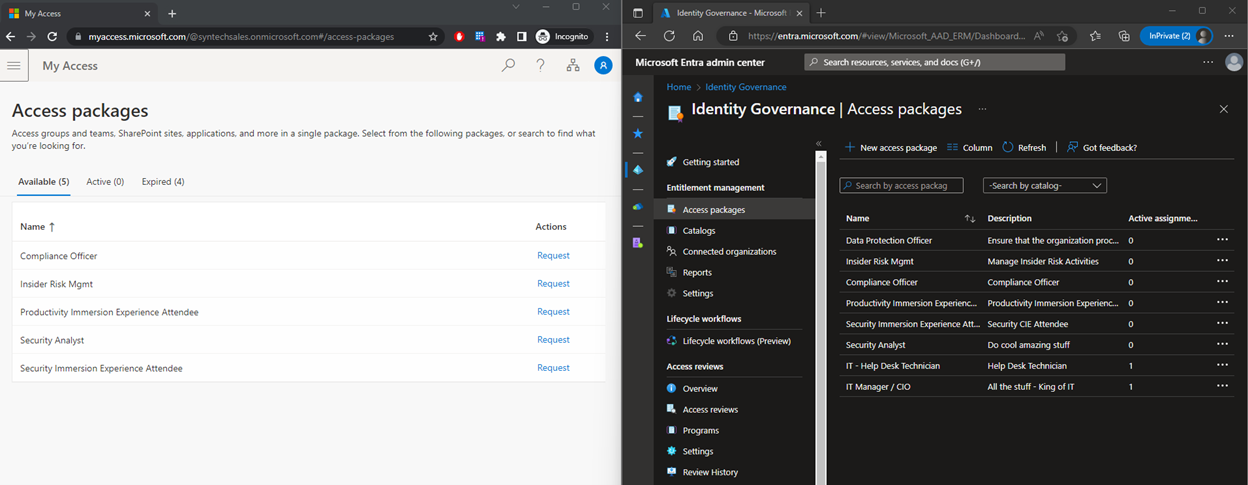Image resolution: width=1248 pixels, height=485 pixels.
Task: Bookmark the myaccess page with the star
Action: pyautogui.click(x=433, y=36)
